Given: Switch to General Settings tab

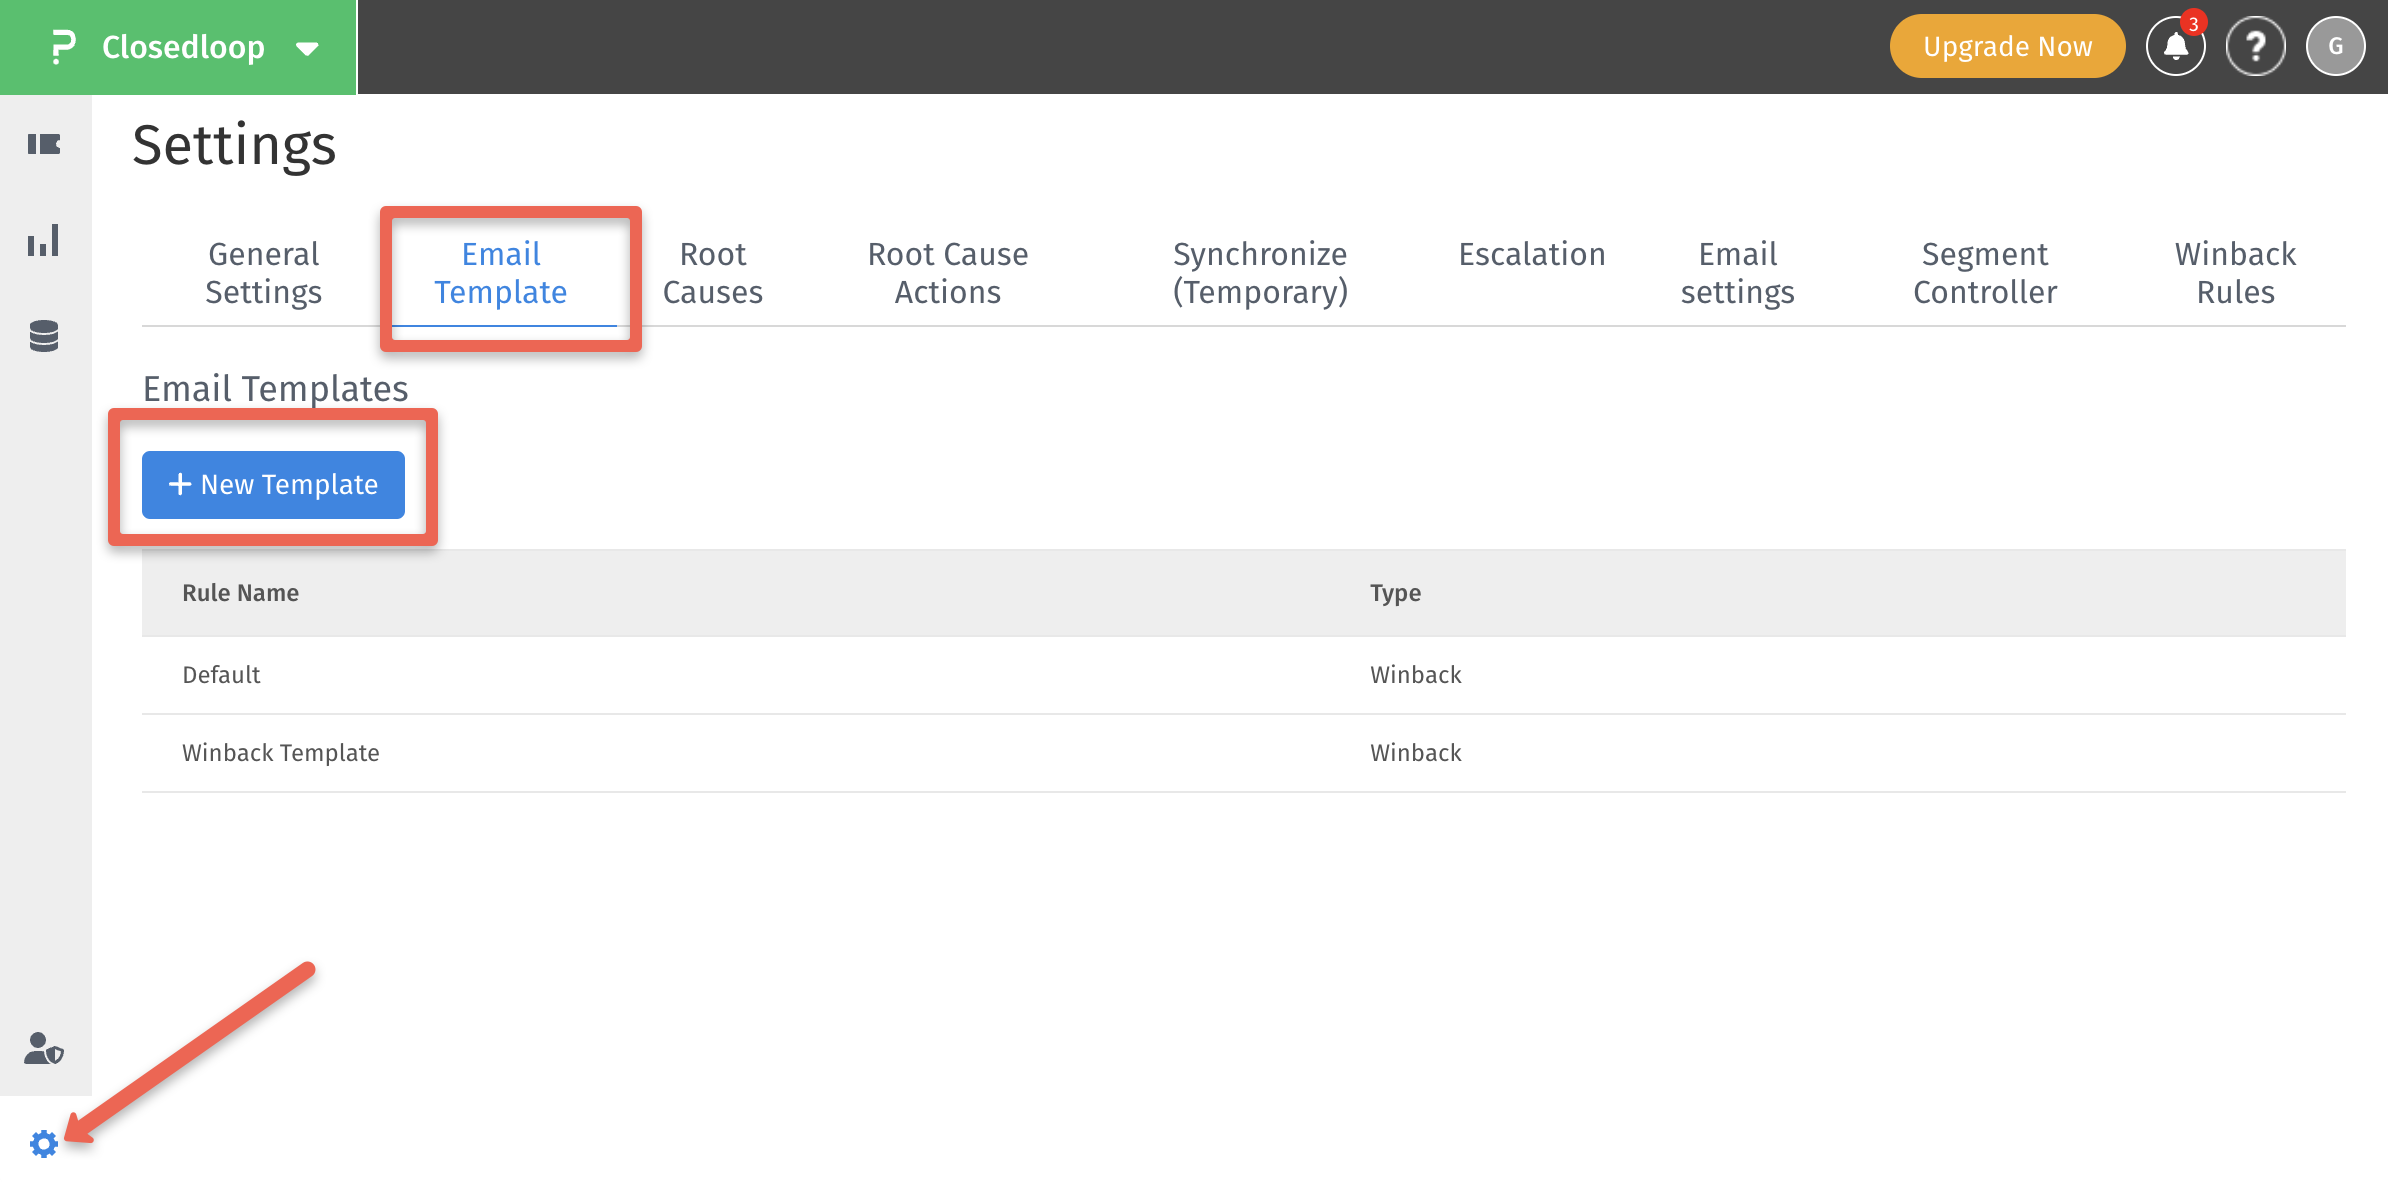Looking at the screenshot, I should pyautogui.click(x=263, y=273).
